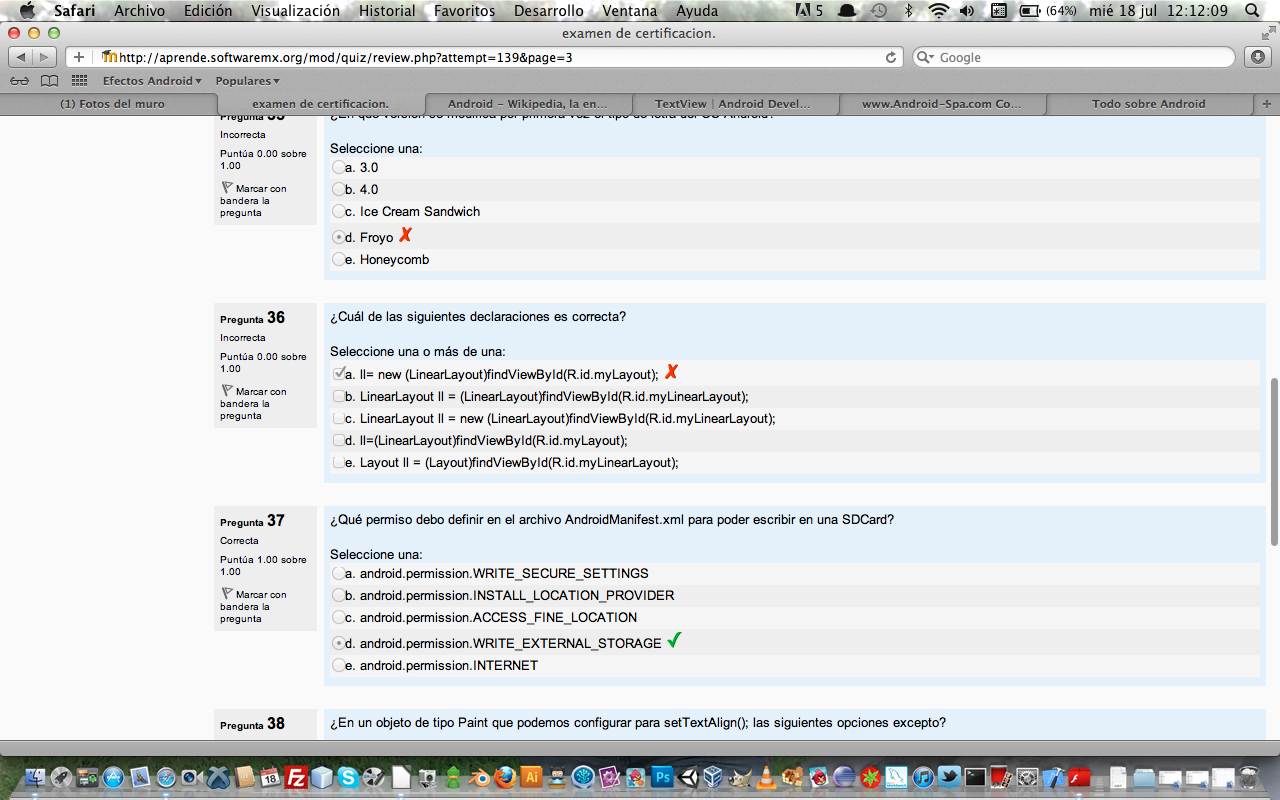
Task: Open iTunes from the Dock
Action: click(923, 777)
